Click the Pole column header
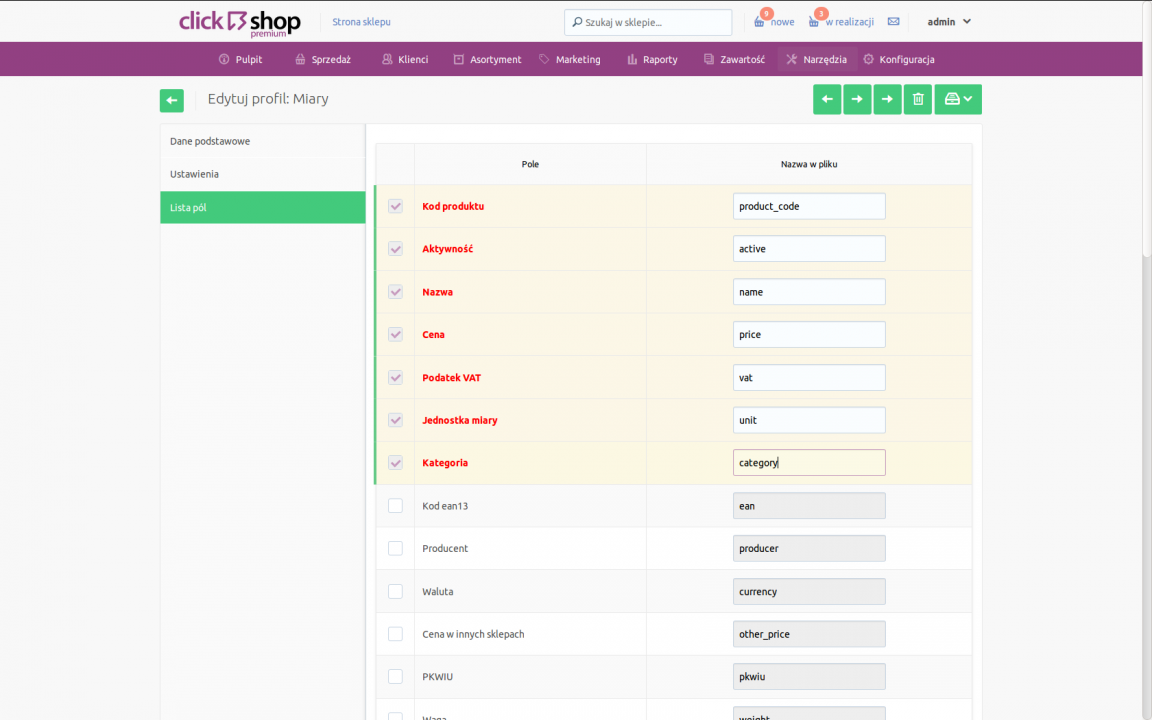 tap(530, 165)
